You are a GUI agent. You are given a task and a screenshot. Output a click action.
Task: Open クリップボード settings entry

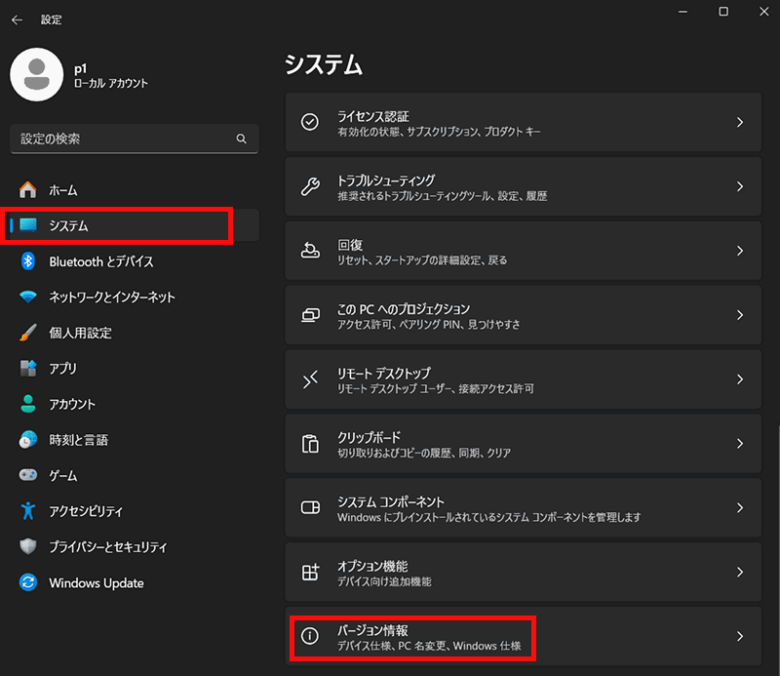[523, 443]
